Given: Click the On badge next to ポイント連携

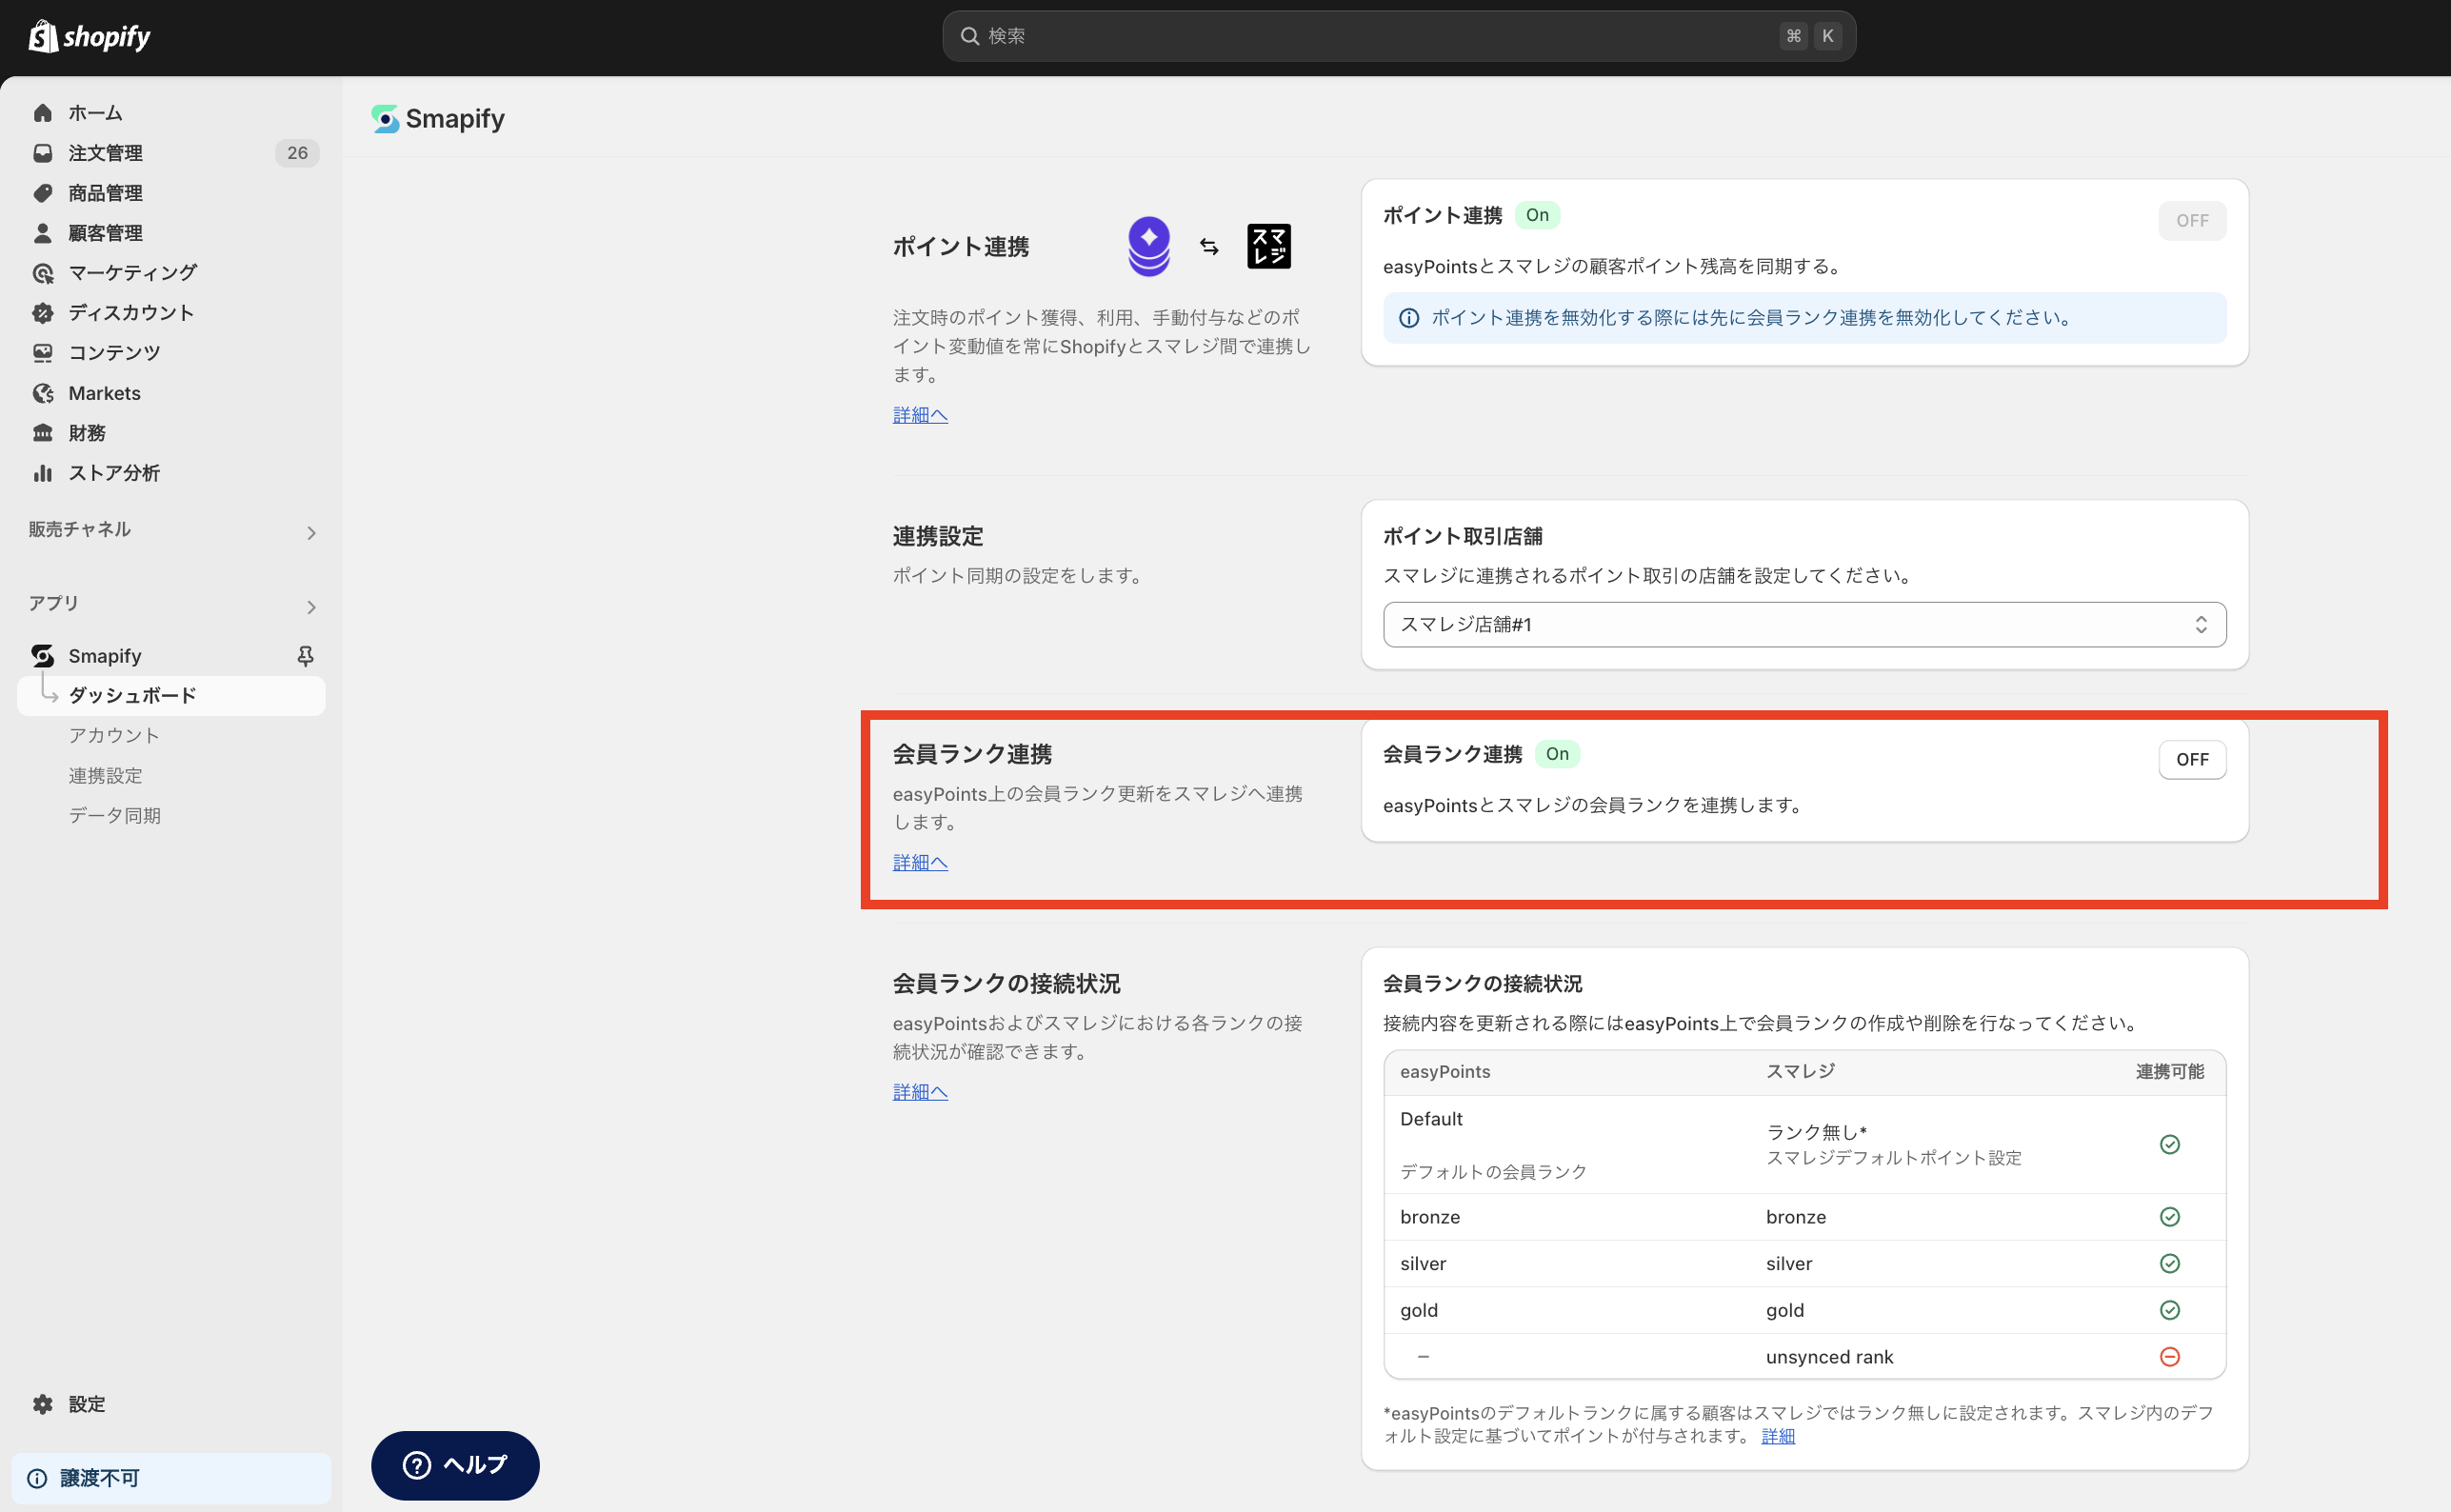Looking at the screenshot, I should coord(1537,215).
